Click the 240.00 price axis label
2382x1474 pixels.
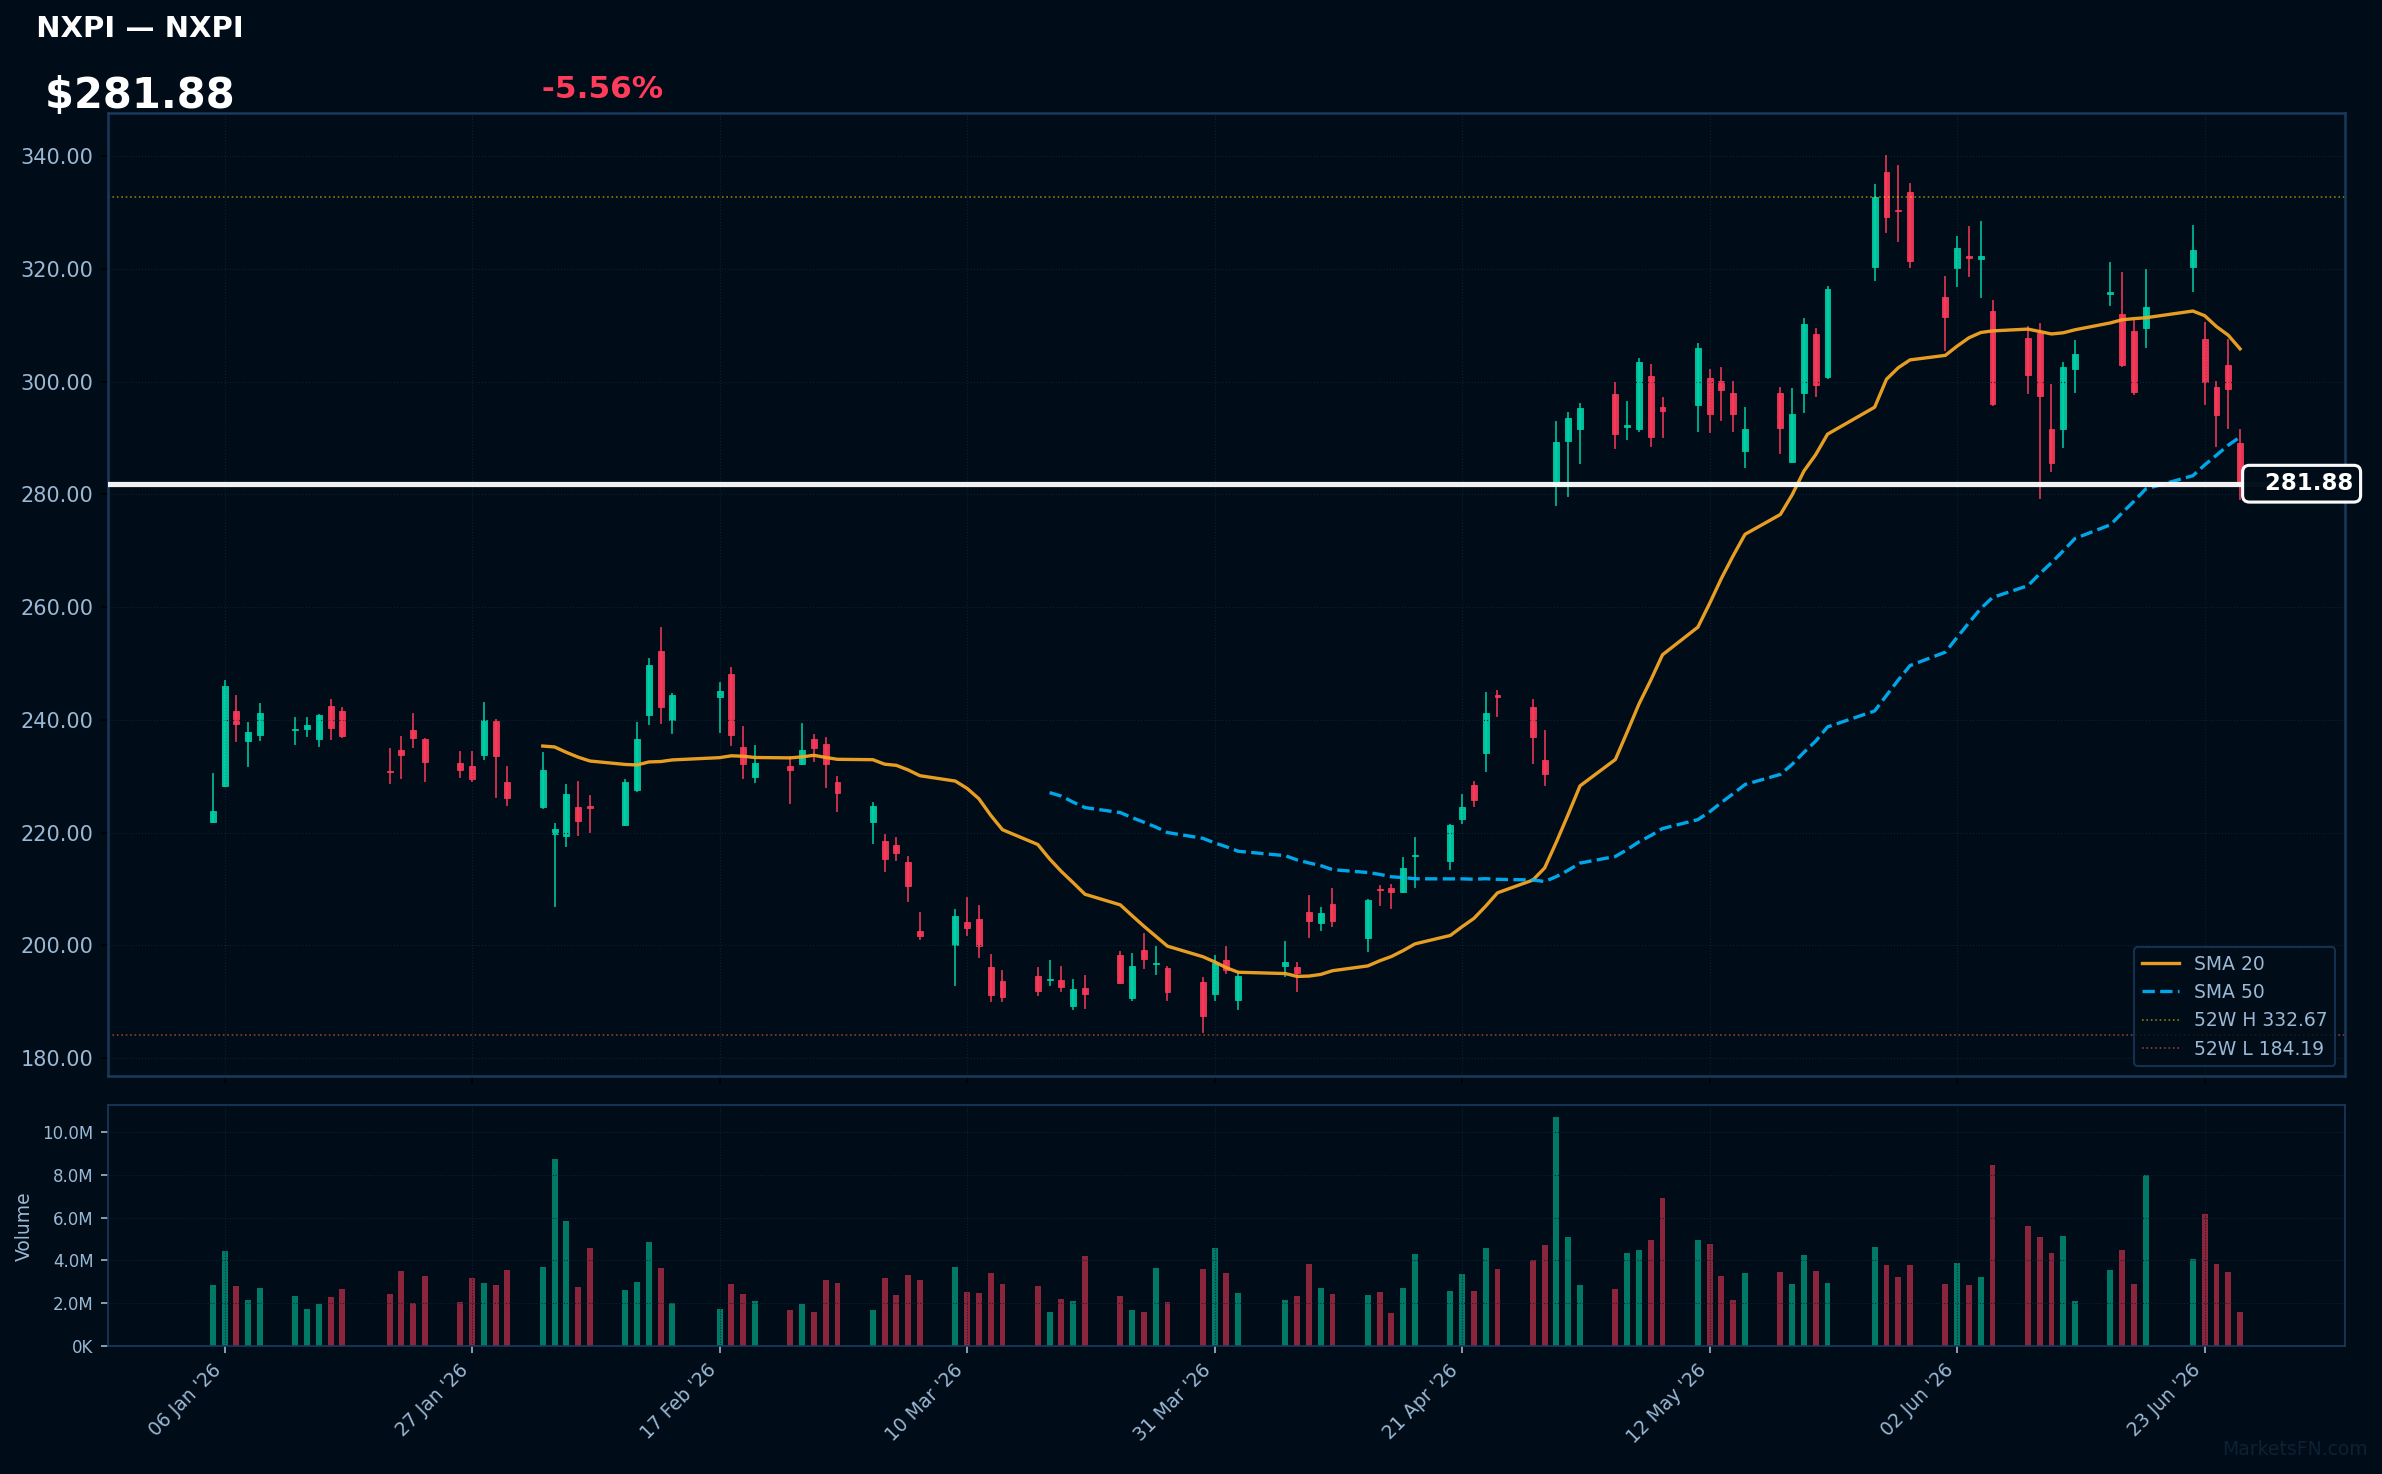pyautogui.click(x=57, y=720)
